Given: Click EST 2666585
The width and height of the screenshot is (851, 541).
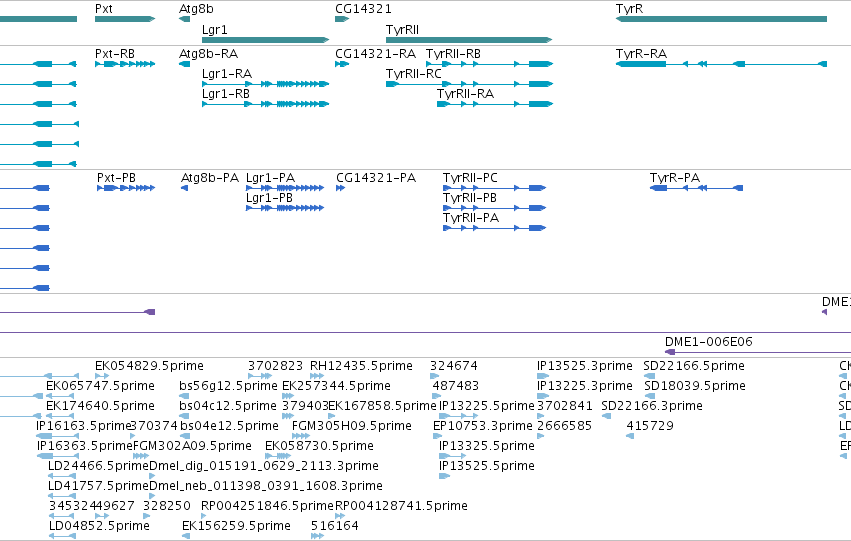Looking at the screenshot, I should (x=564, y=426).
